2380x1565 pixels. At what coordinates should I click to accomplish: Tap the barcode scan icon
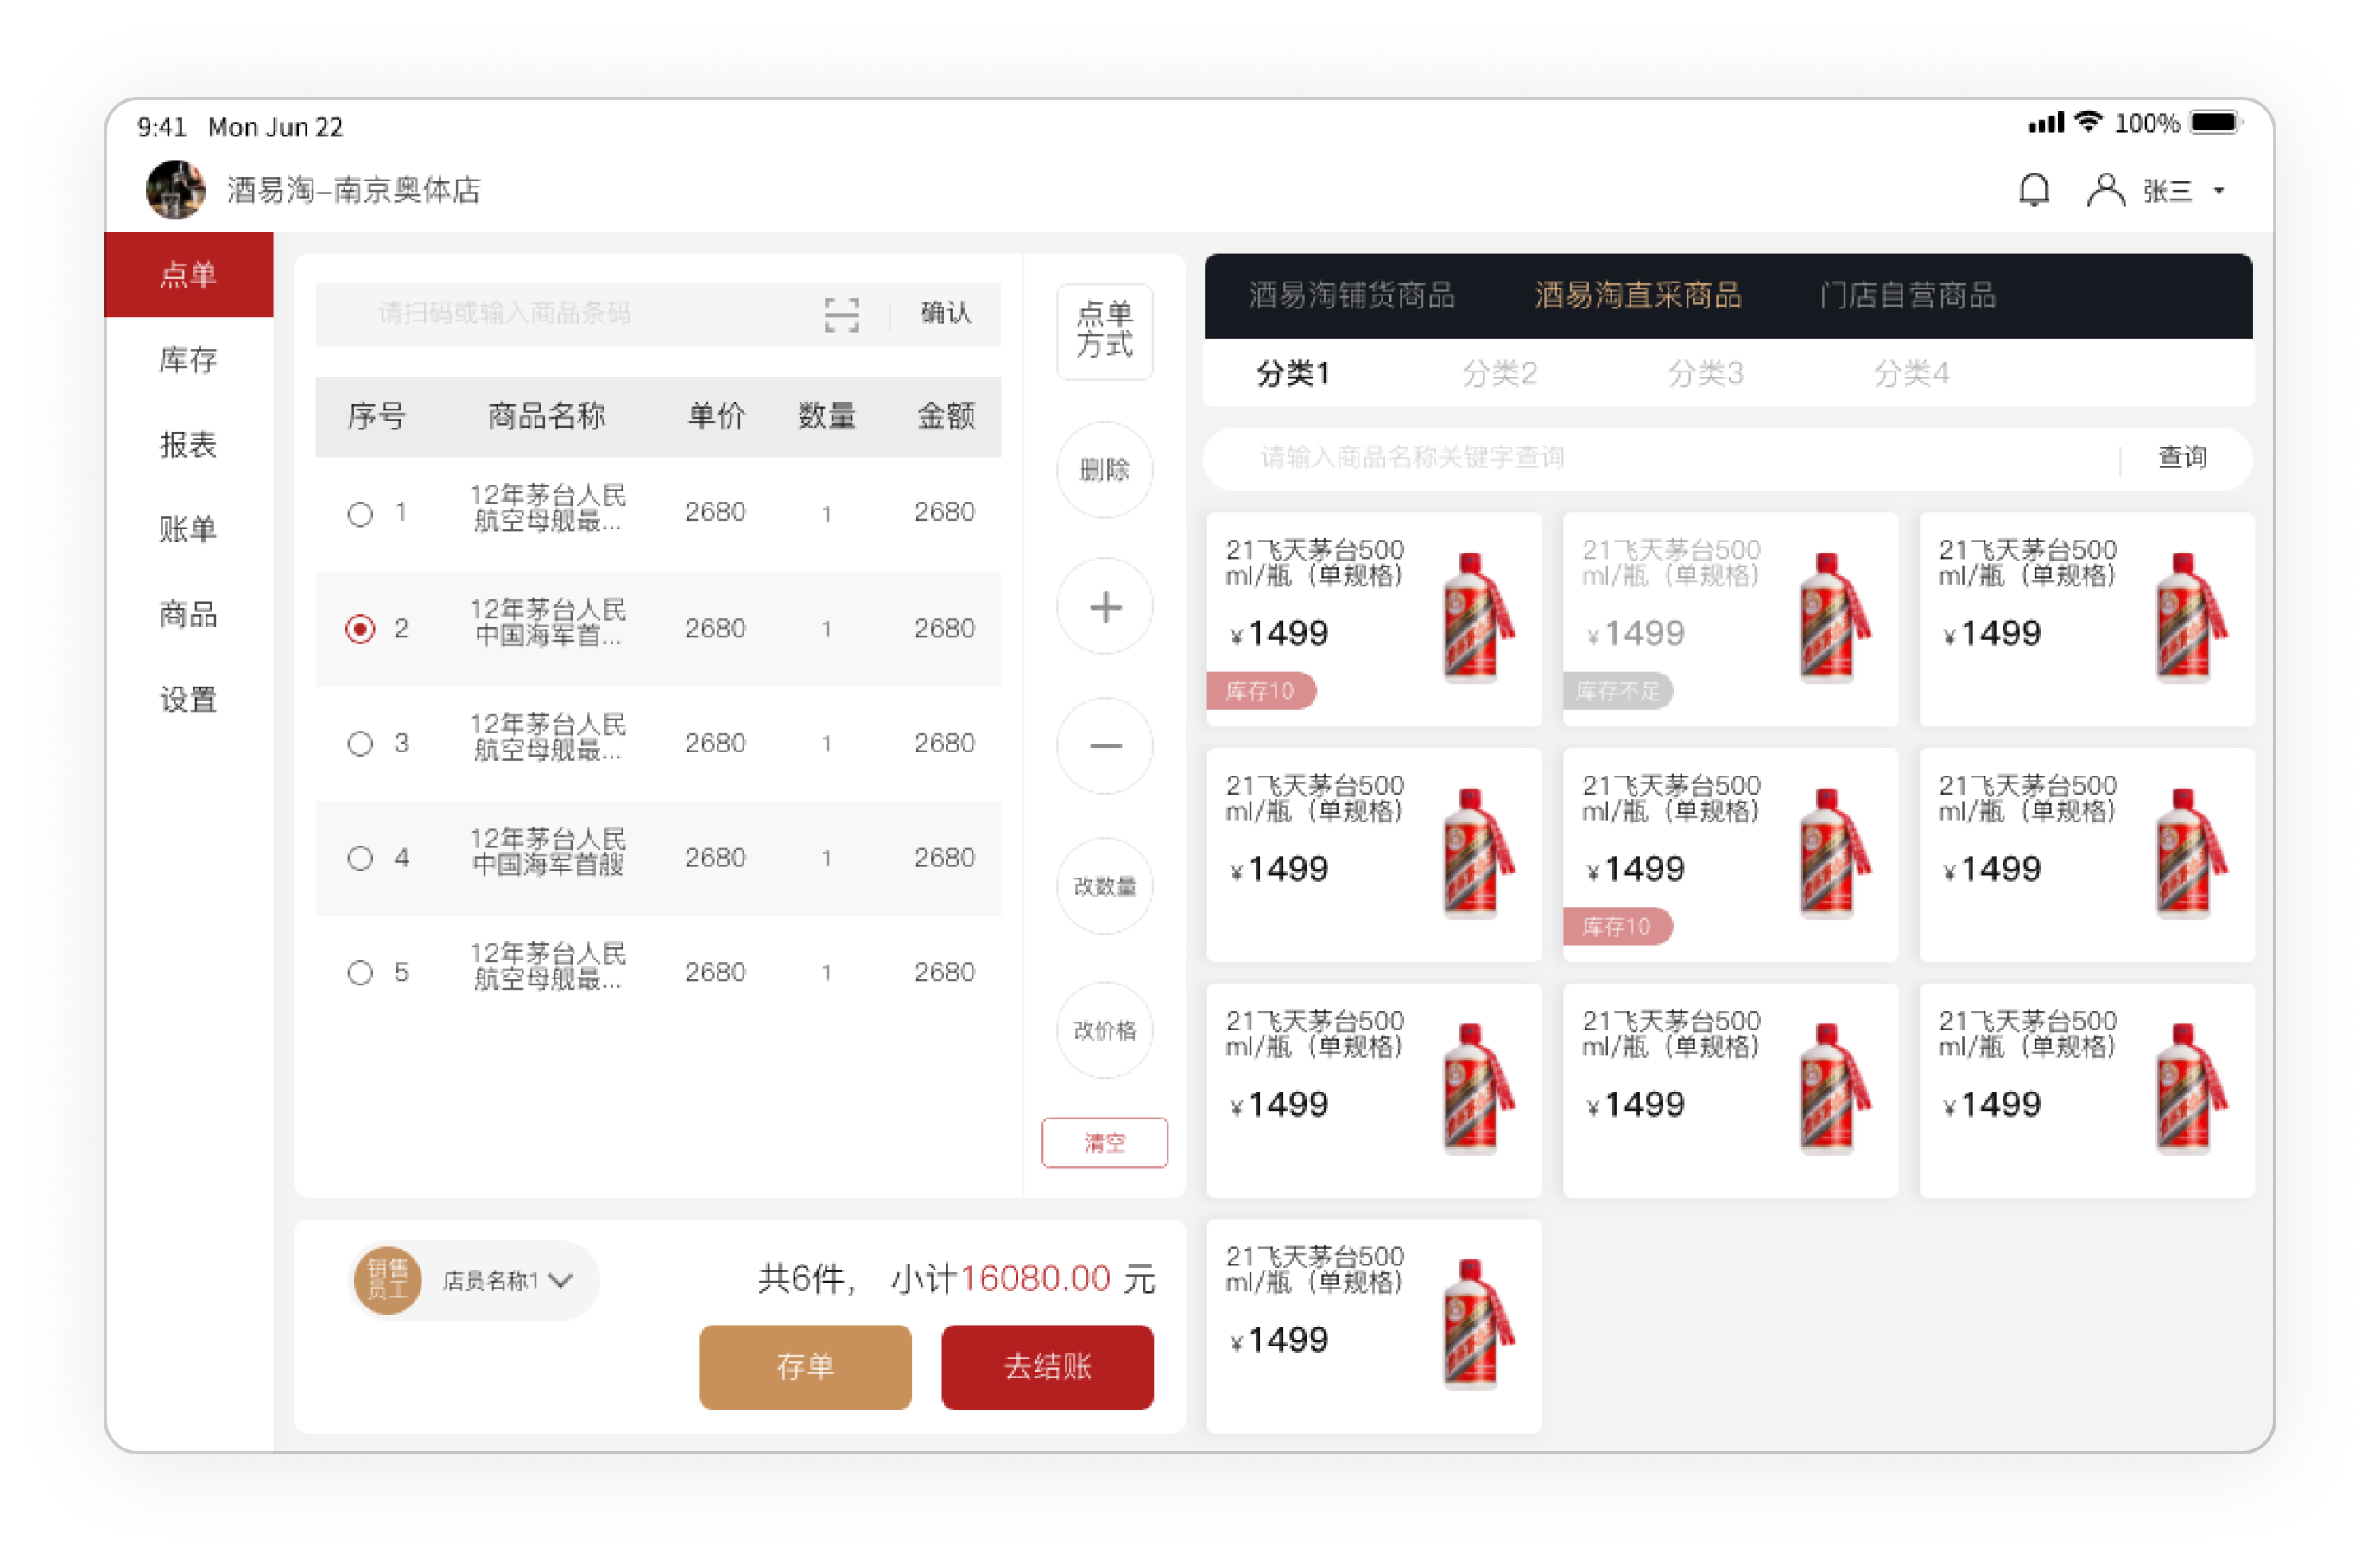pyautogui.click(x=841, y=314)
